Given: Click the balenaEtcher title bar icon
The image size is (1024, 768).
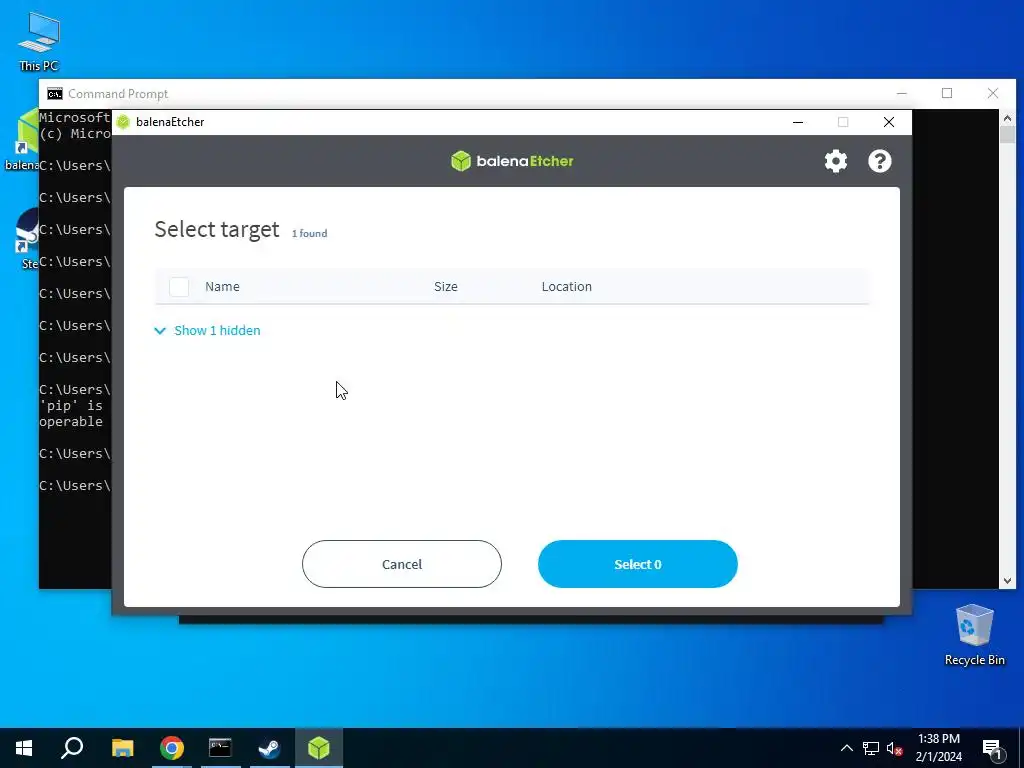Looking at the screenshot, I should click(x=123, y=122).
